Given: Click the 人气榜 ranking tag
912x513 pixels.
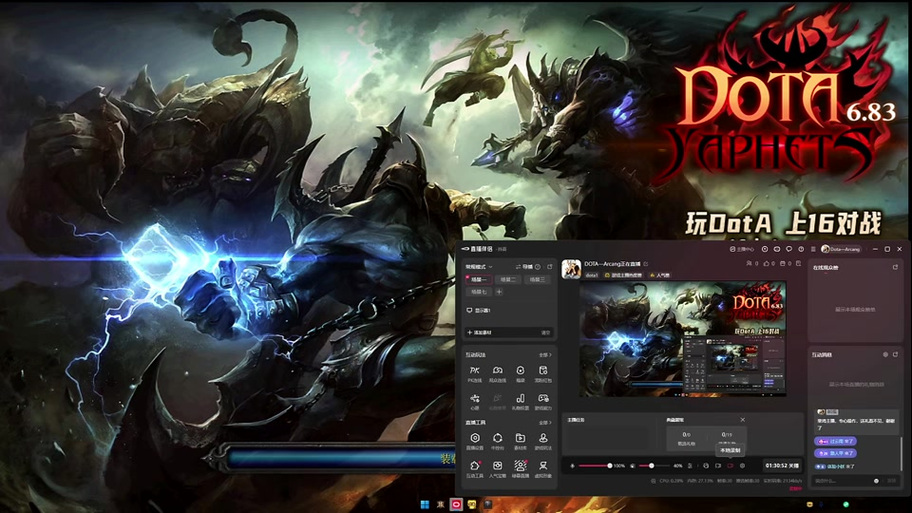Looking at the screenshot, I should point(660,275).
